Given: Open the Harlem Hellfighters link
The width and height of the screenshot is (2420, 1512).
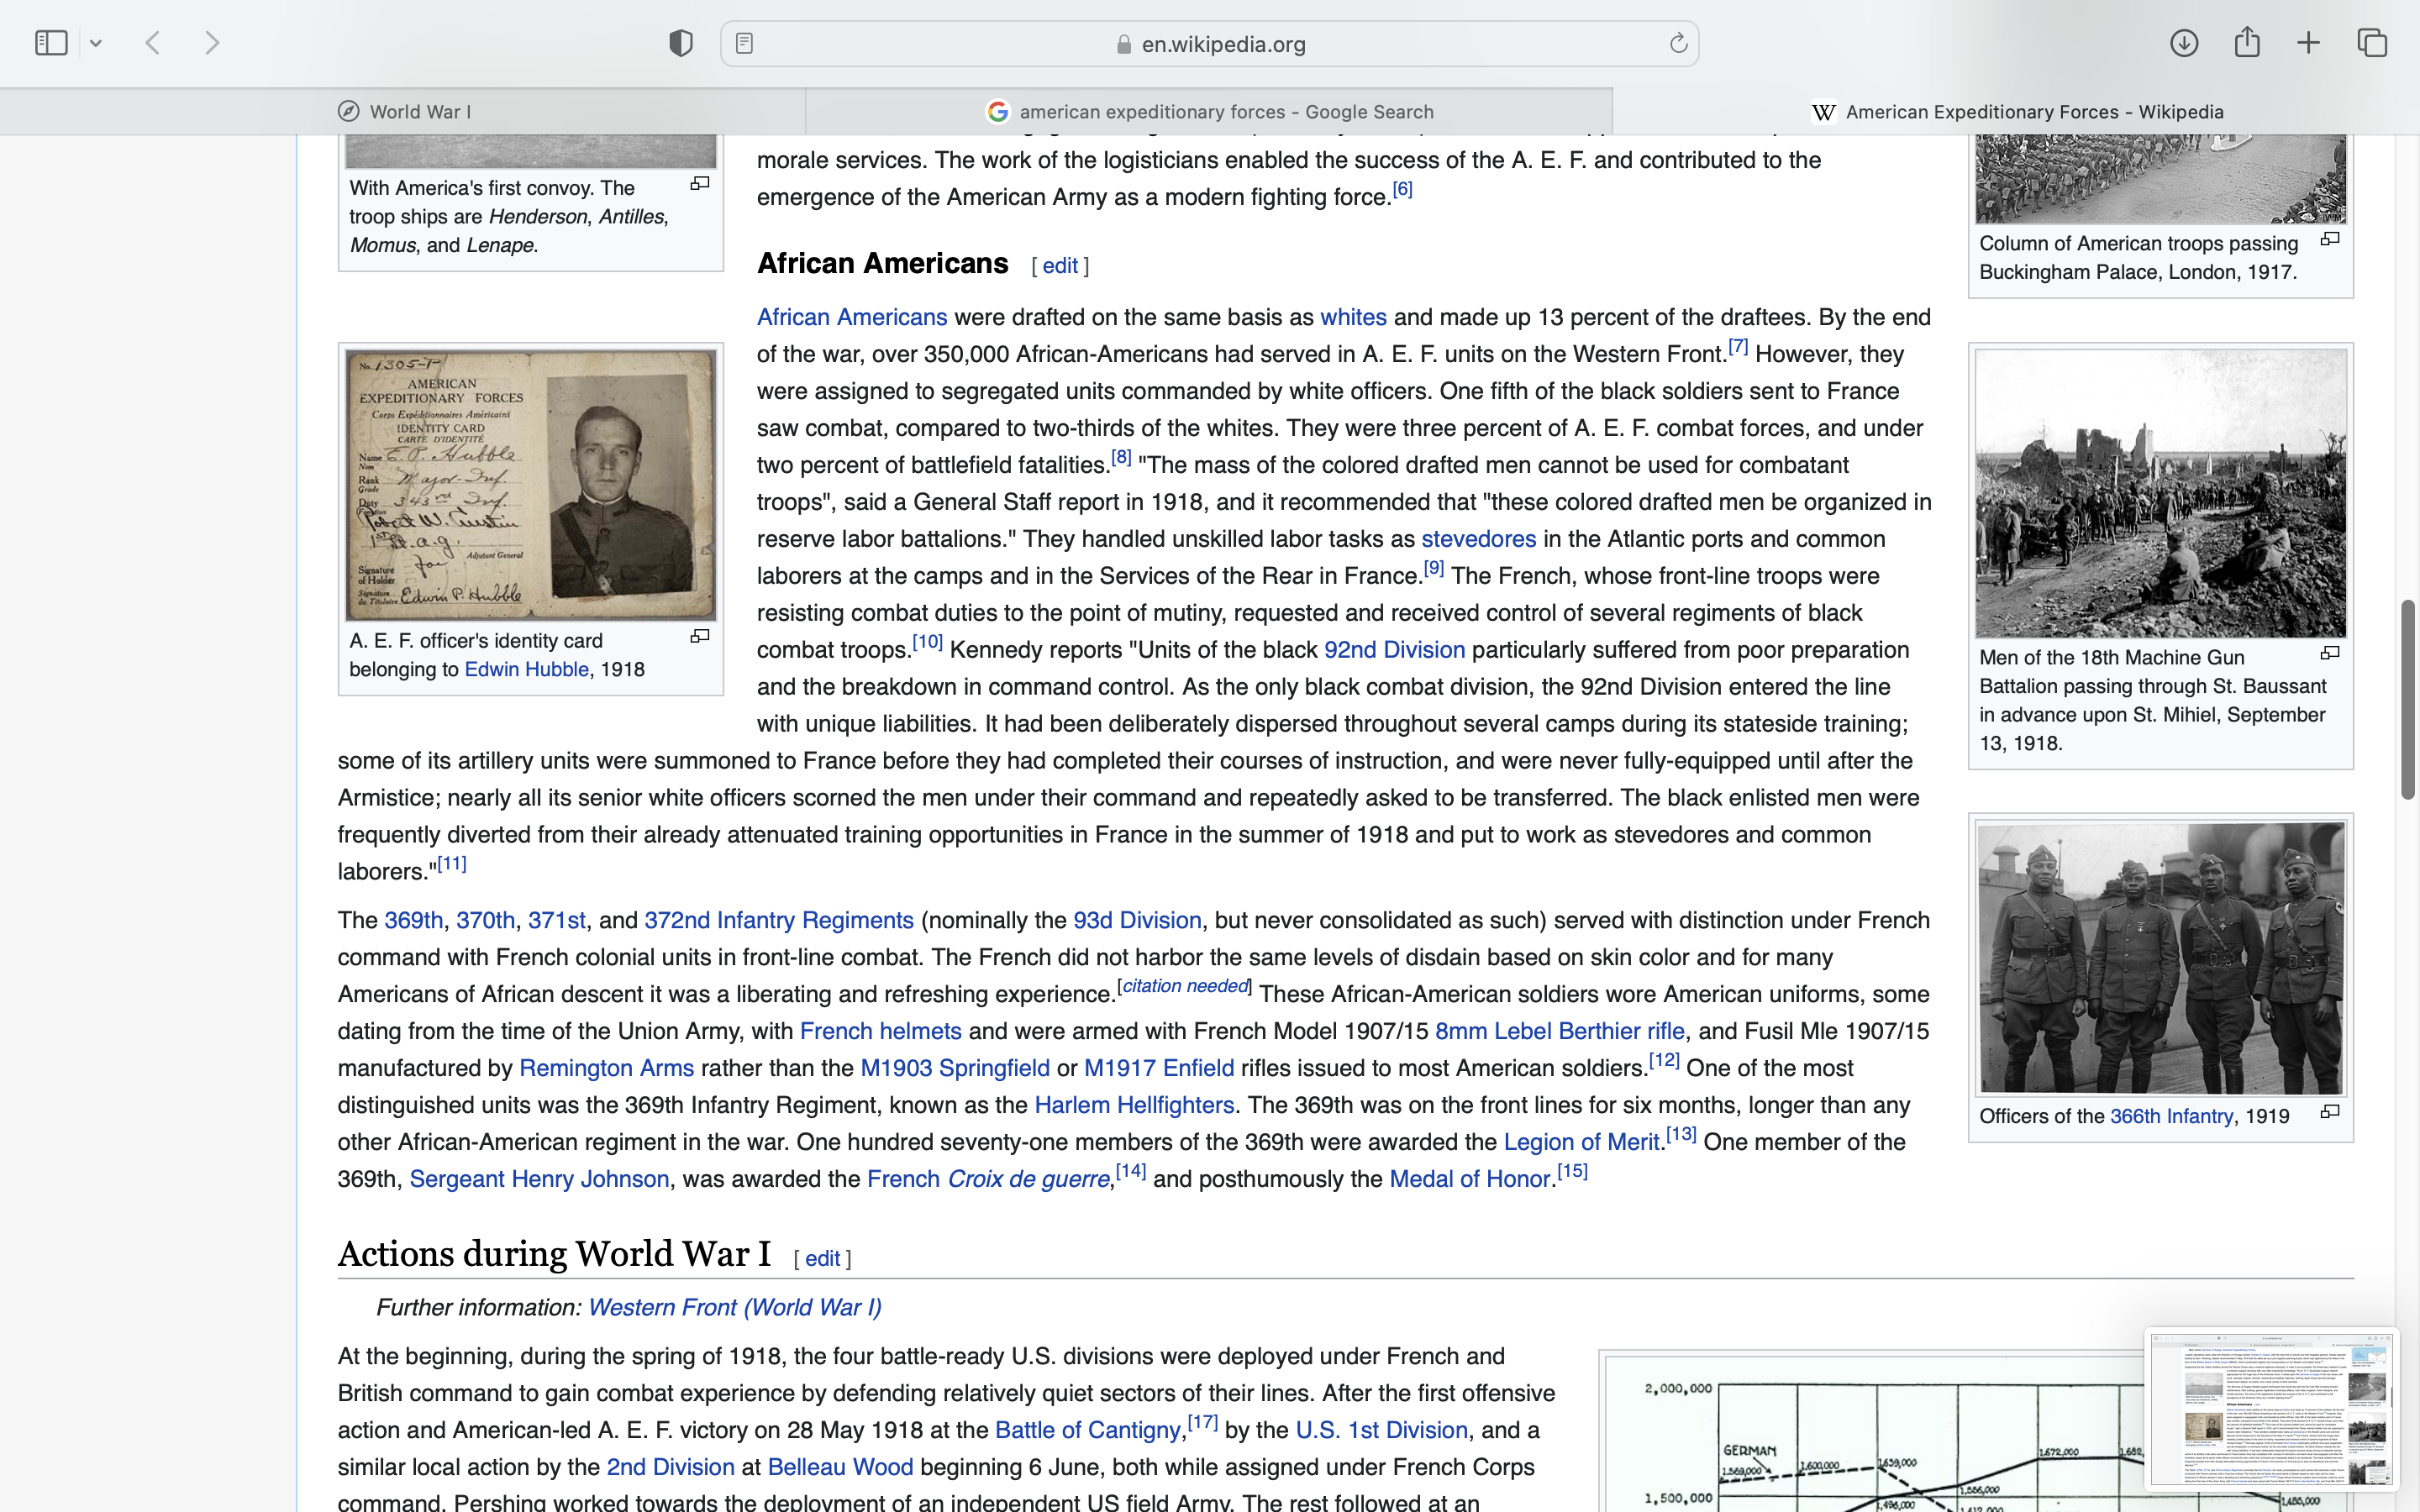Looking at the screenshot, I should [1134, 1105].
